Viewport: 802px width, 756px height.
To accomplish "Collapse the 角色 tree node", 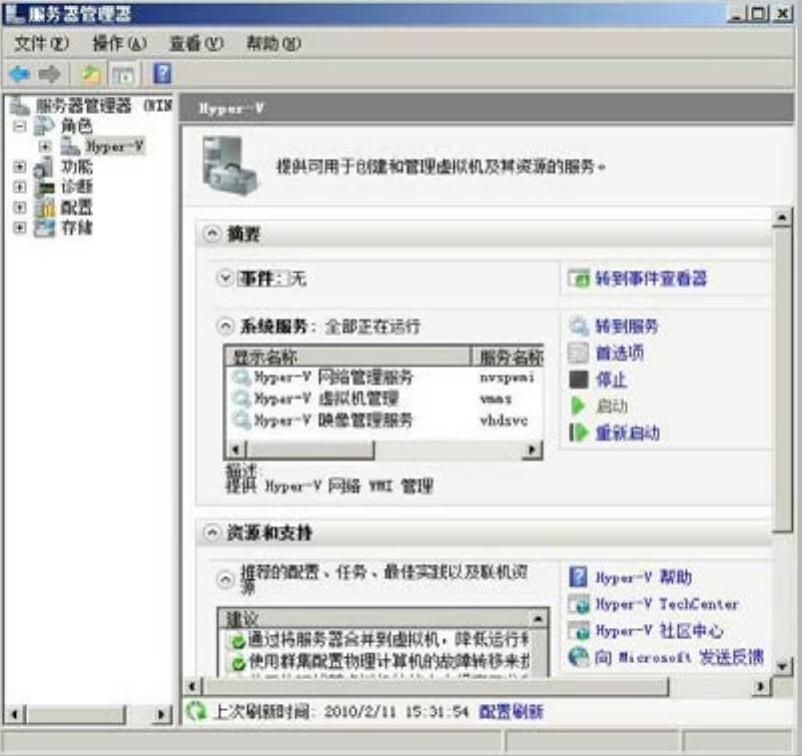I will [x=19, y=126].
